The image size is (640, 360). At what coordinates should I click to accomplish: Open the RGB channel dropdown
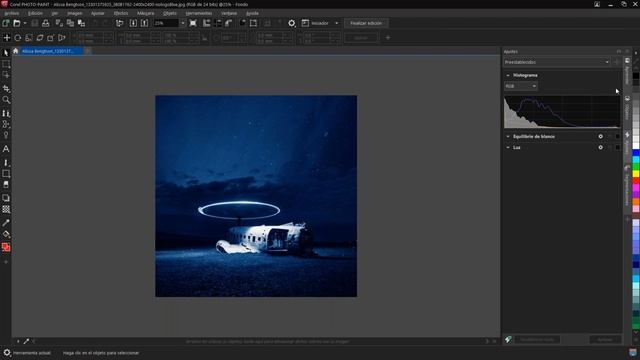click(x=520, y=86)
